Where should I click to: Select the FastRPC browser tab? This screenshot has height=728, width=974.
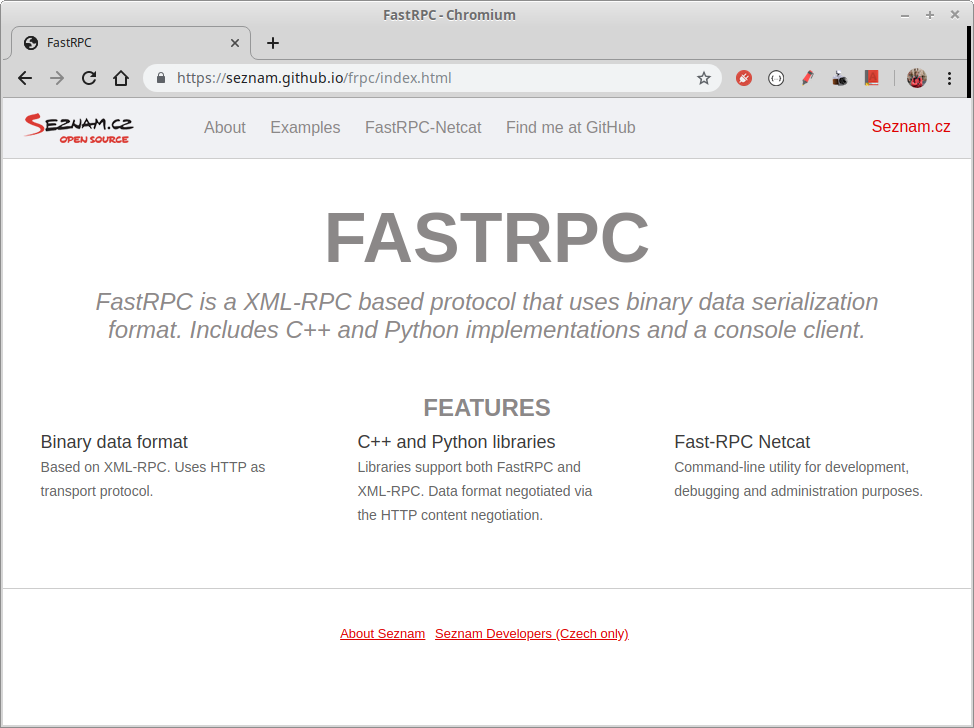[x=130, y=43]
